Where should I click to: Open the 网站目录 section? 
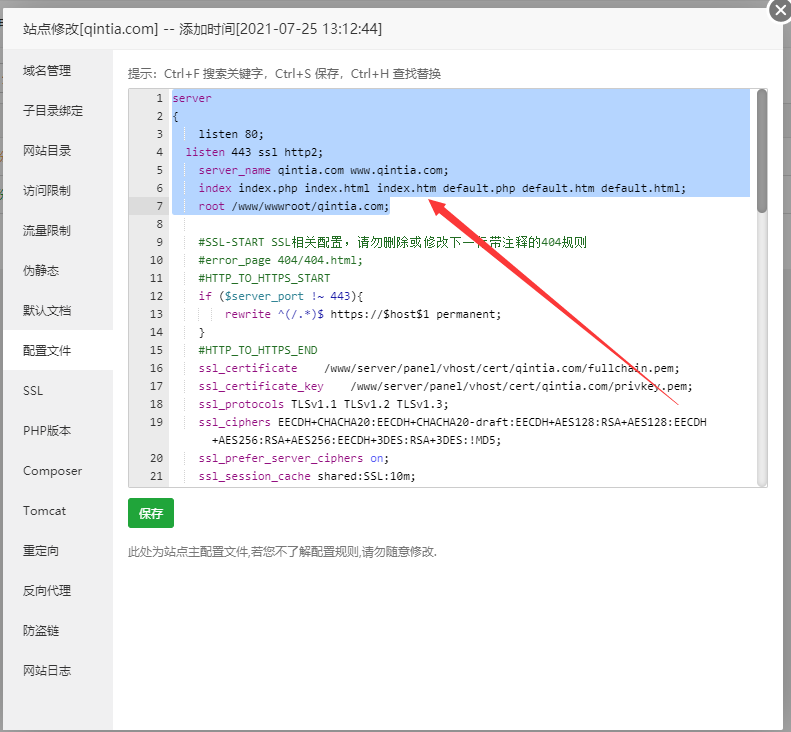pyautogui.click(x=47, y=151)
